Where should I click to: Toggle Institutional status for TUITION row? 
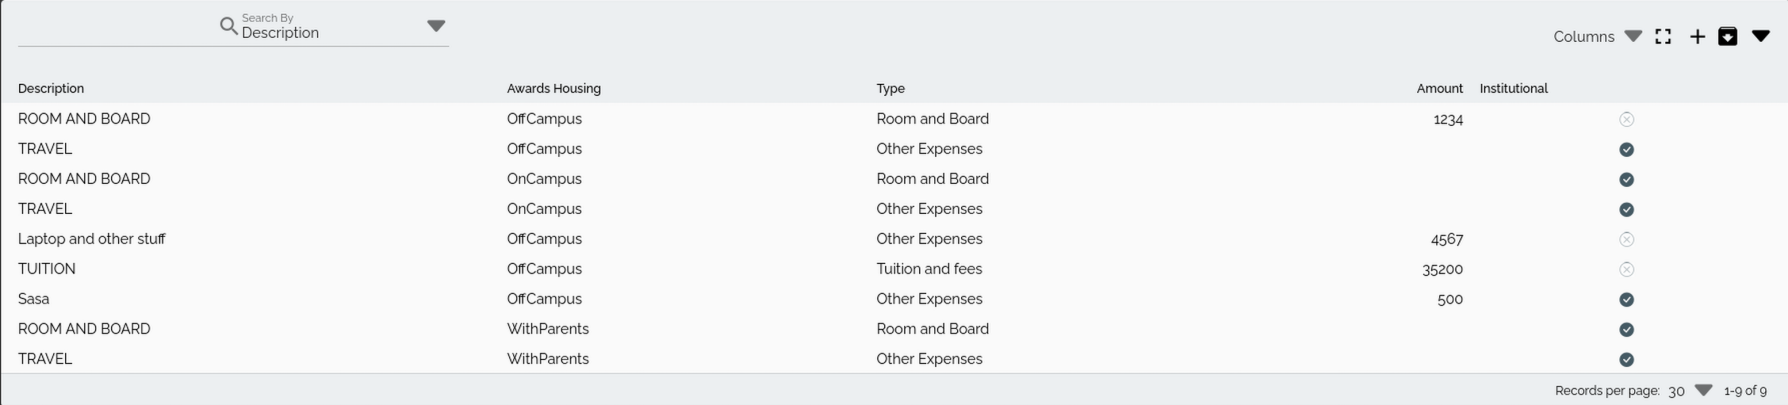tap(1626, 269)
